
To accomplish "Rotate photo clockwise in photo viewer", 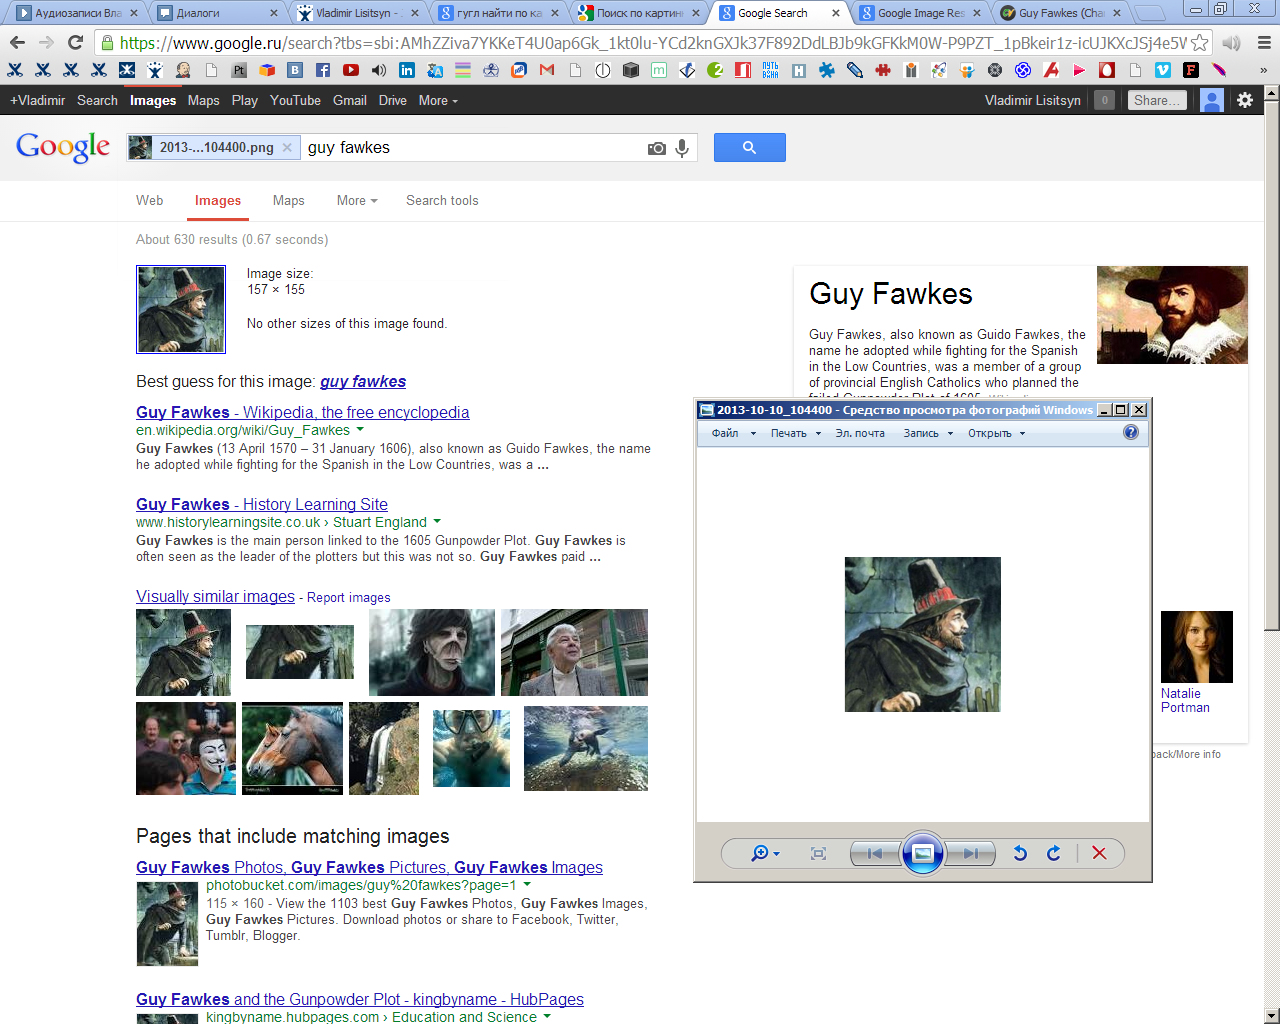I will (1053, 853).
